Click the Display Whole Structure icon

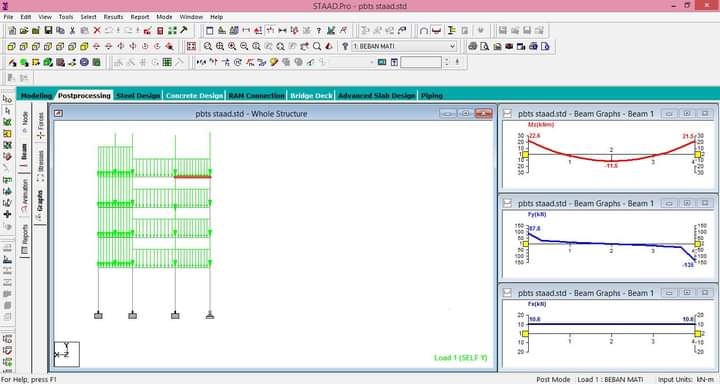pyautogui.click(x=191, y=46)
